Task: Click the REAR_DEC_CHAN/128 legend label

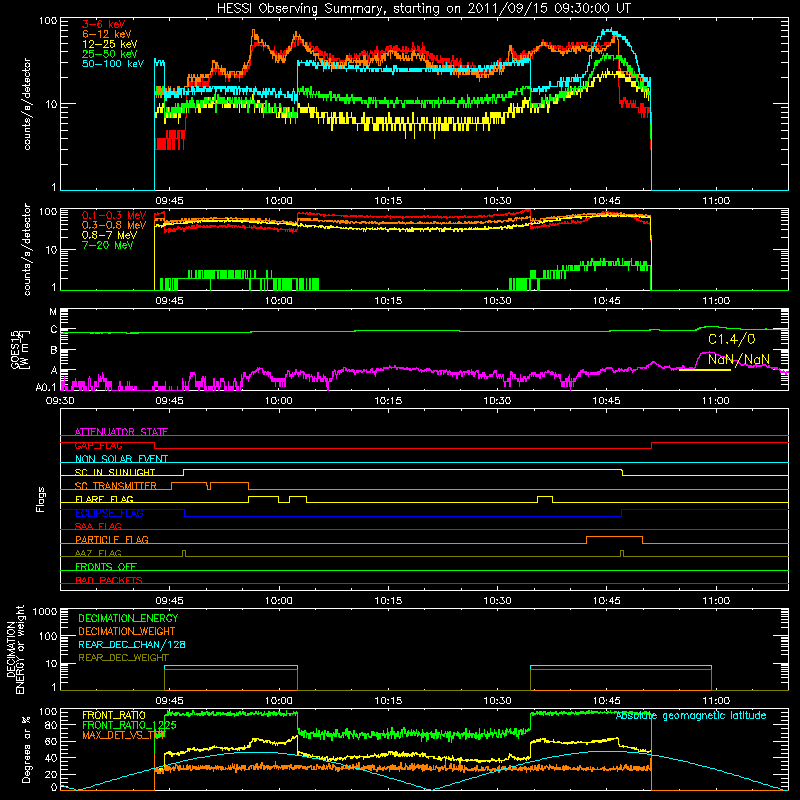Action: tap(132, 644)
